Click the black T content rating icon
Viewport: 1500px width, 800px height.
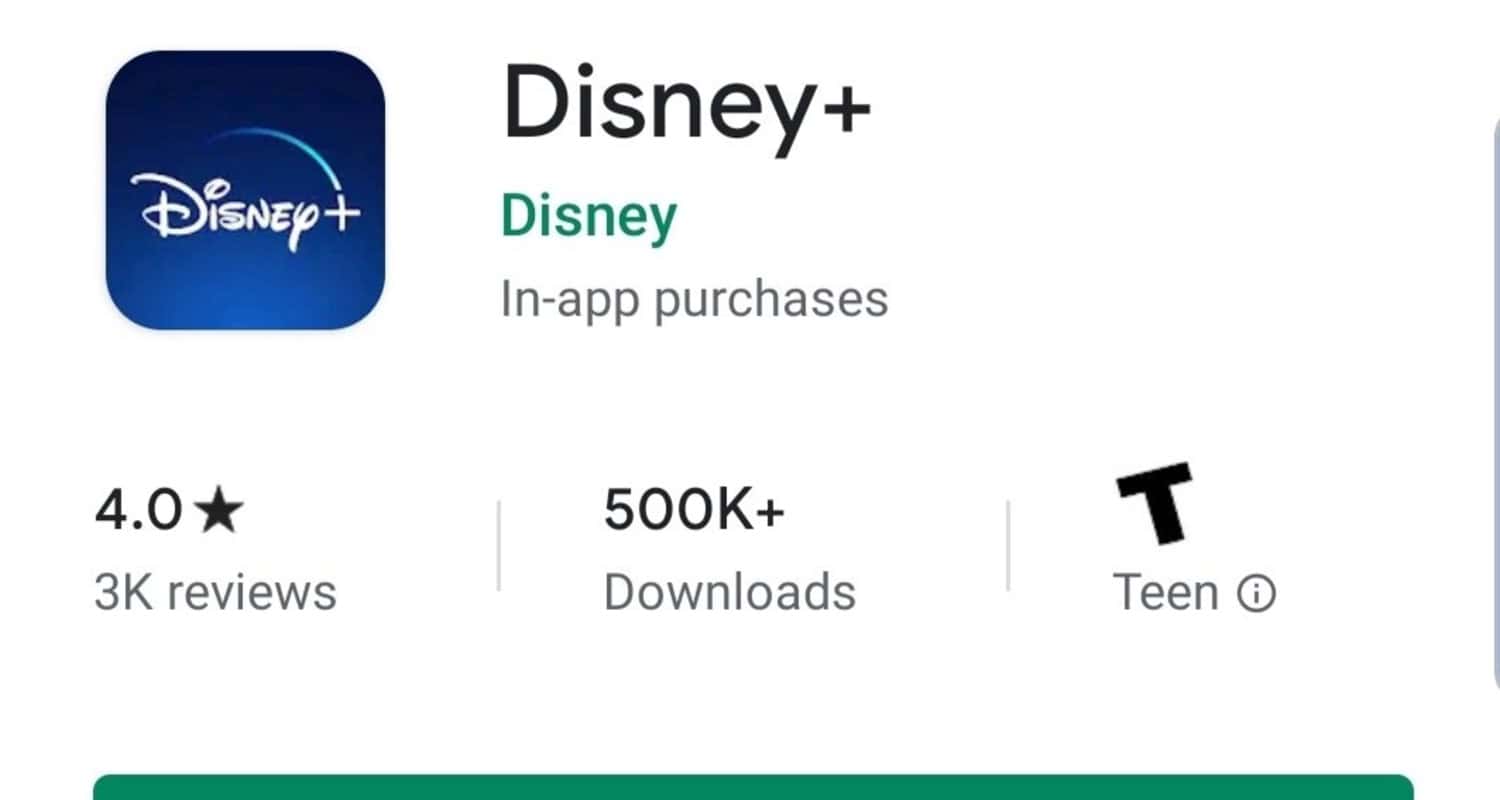1155,504
